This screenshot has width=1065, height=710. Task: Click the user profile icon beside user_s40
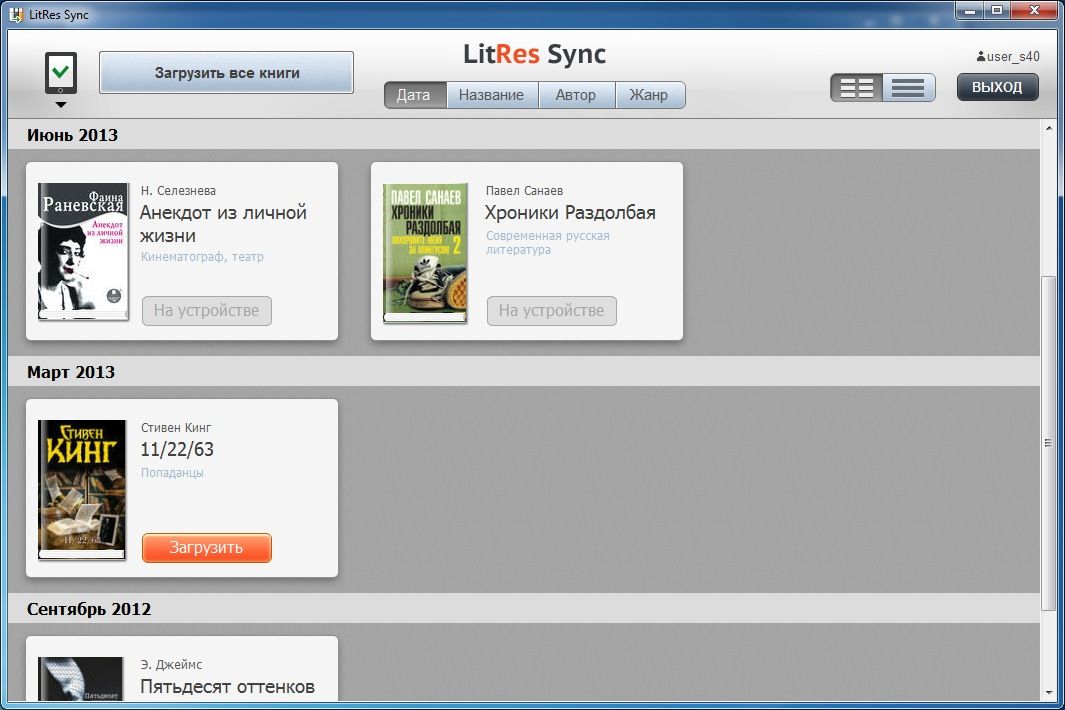coord(981,56)
